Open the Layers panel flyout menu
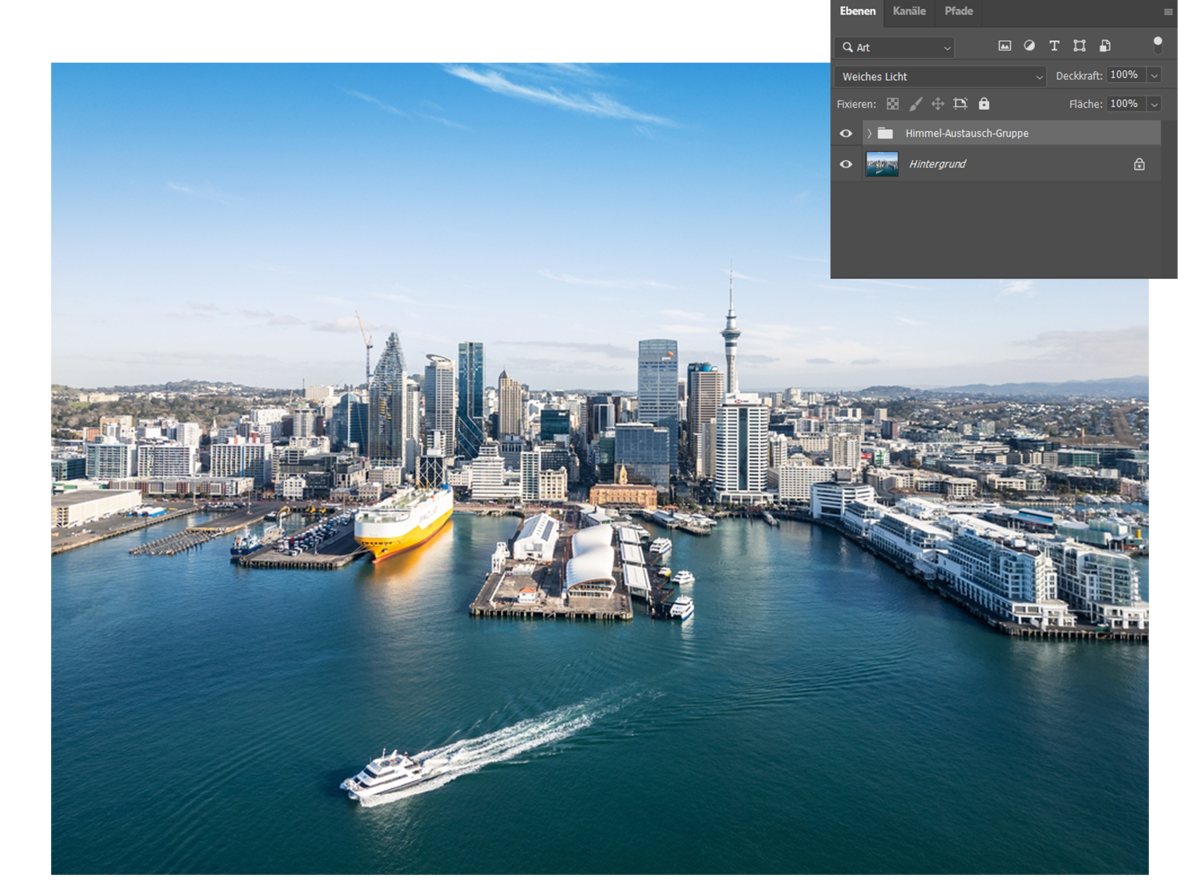Screen dimensions: 1200x896 (1168, 11)
